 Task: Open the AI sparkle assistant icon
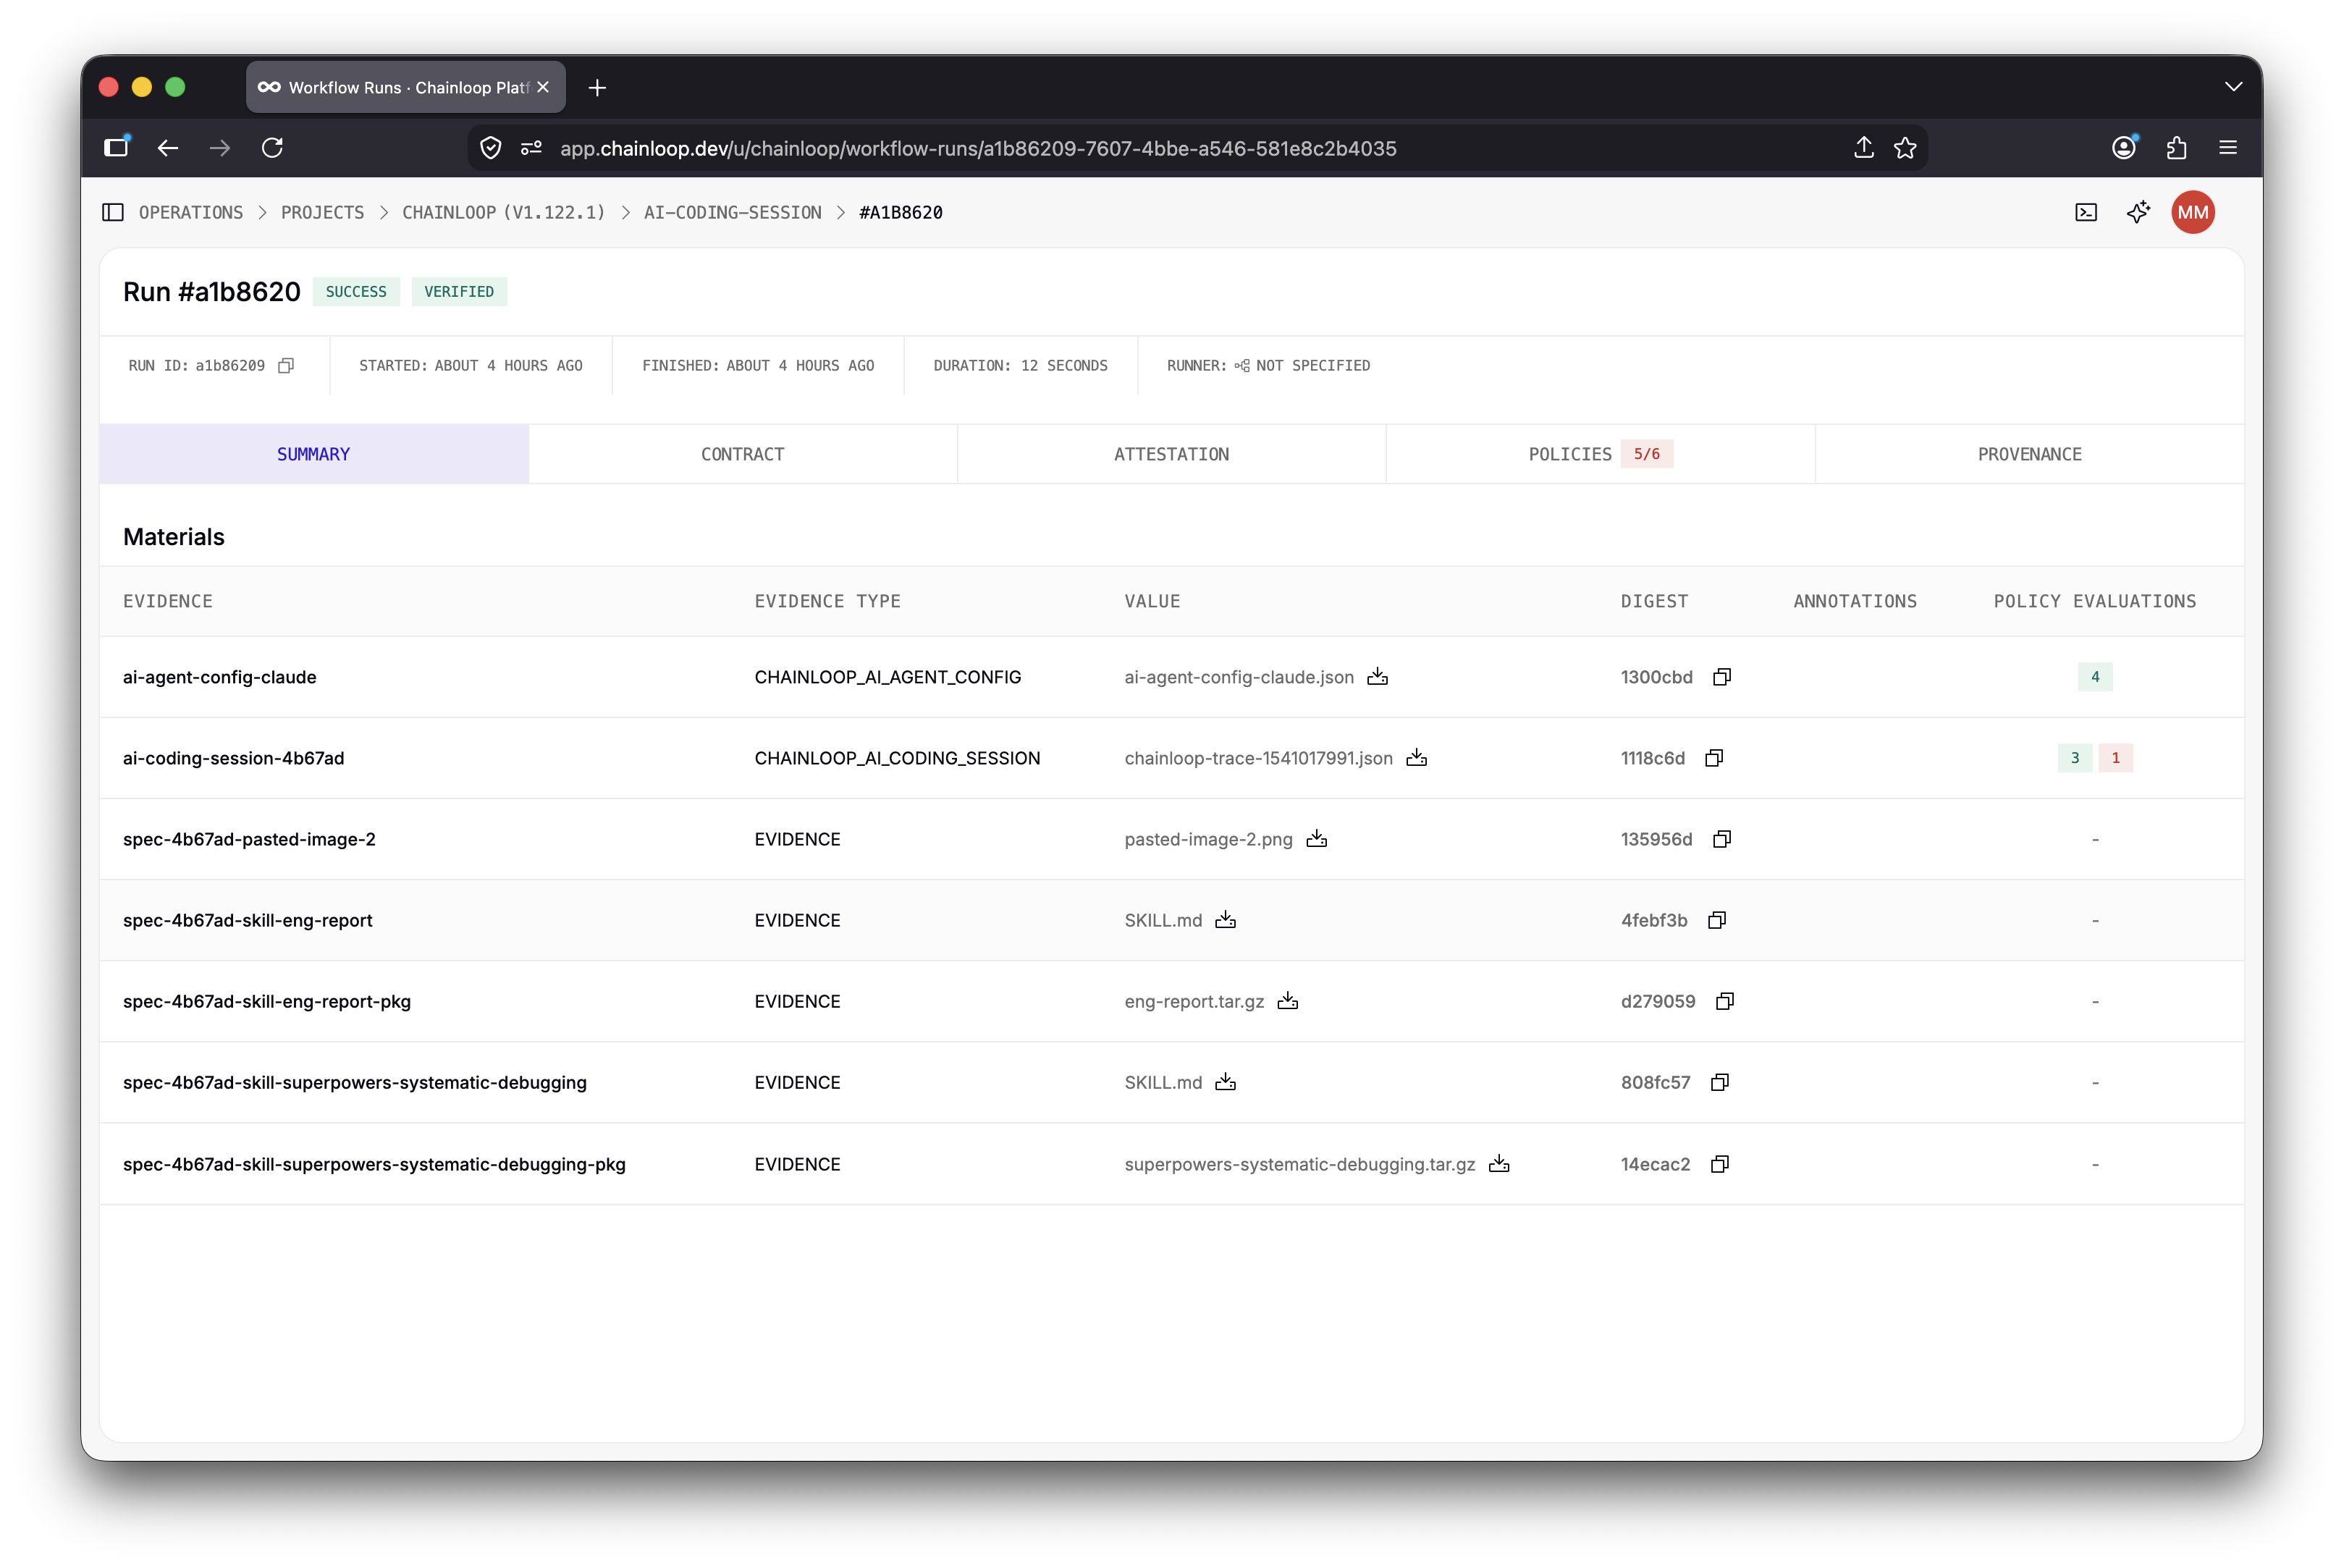point(2138,212)
